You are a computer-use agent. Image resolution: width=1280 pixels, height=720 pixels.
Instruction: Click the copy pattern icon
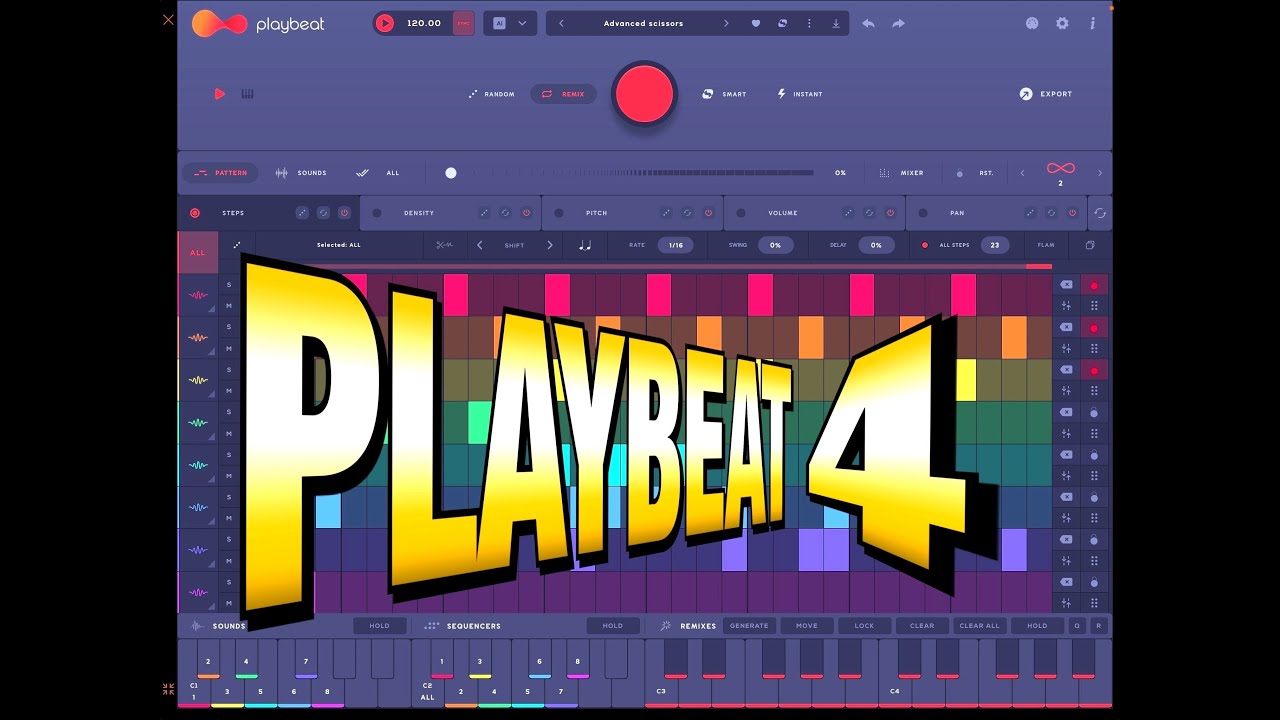point(1090,245)
